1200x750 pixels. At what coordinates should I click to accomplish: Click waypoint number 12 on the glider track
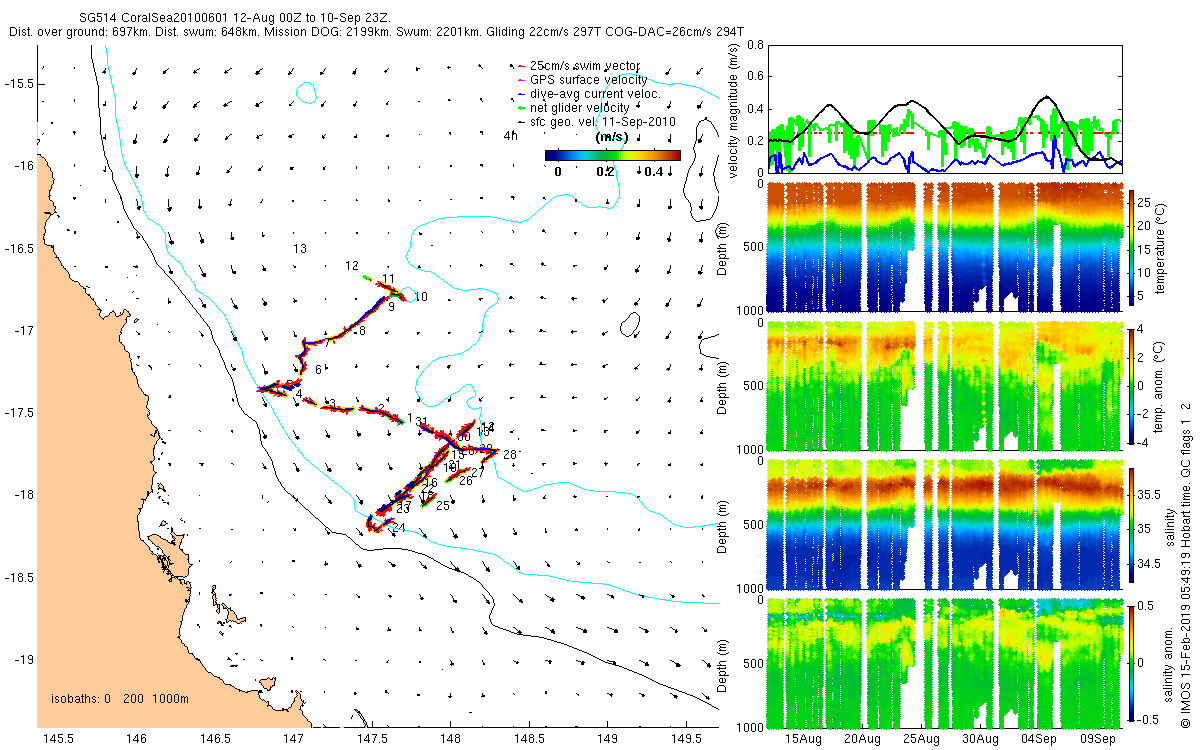[x=352, y=266]
